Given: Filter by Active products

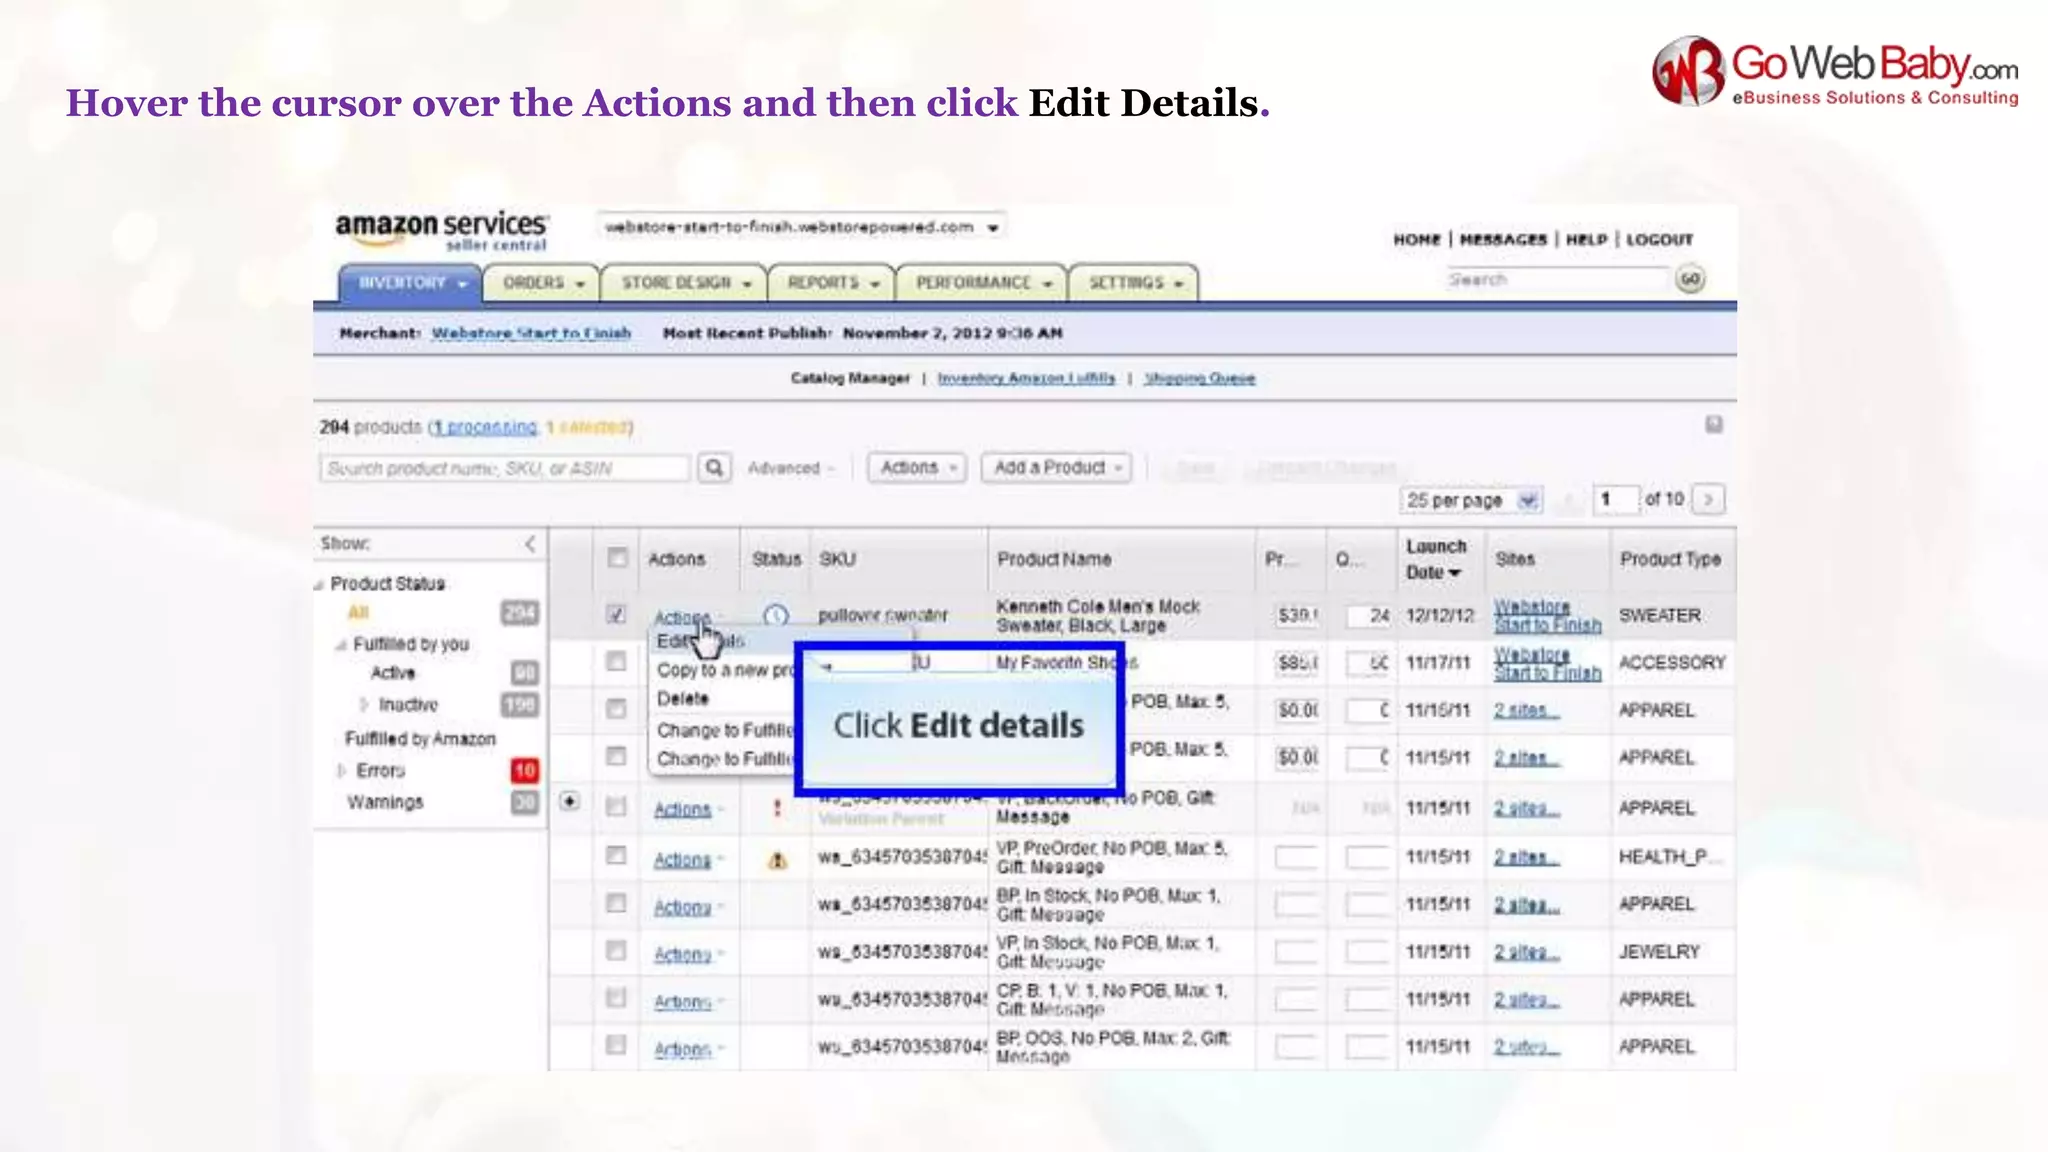Looking at the screenshot, I should [393, 673].
